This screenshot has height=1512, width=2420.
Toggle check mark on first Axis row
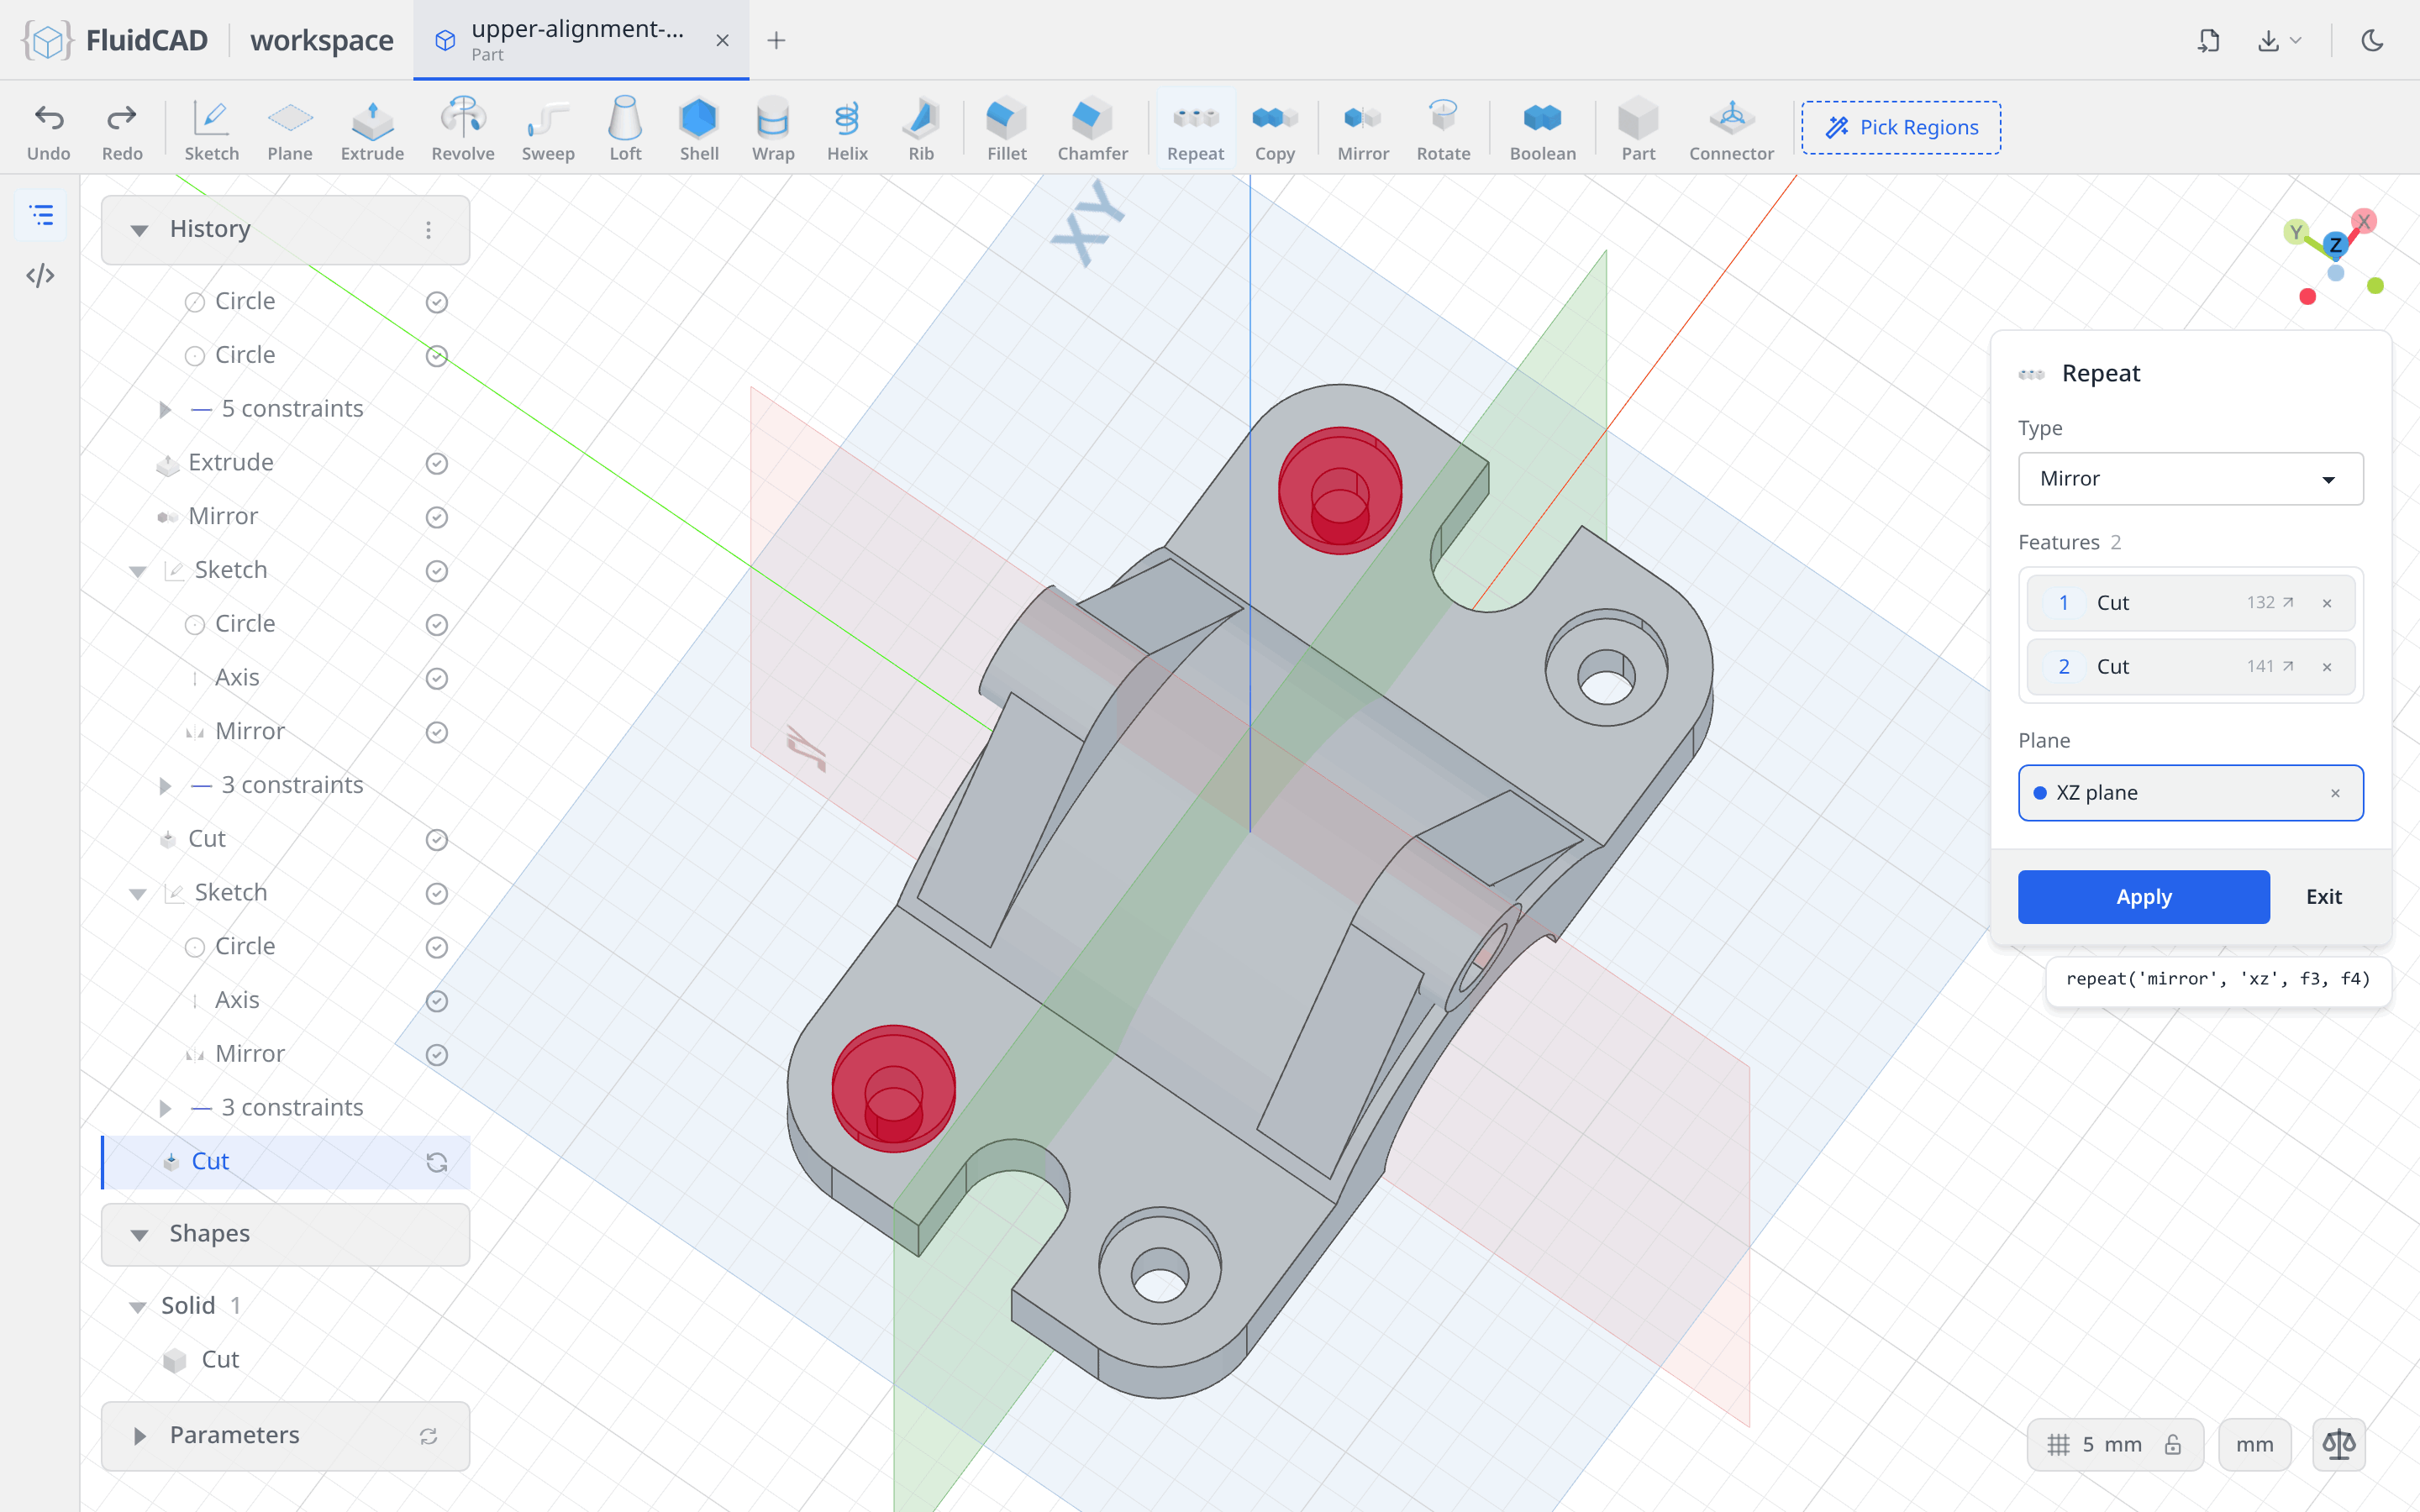pos(437,678)
